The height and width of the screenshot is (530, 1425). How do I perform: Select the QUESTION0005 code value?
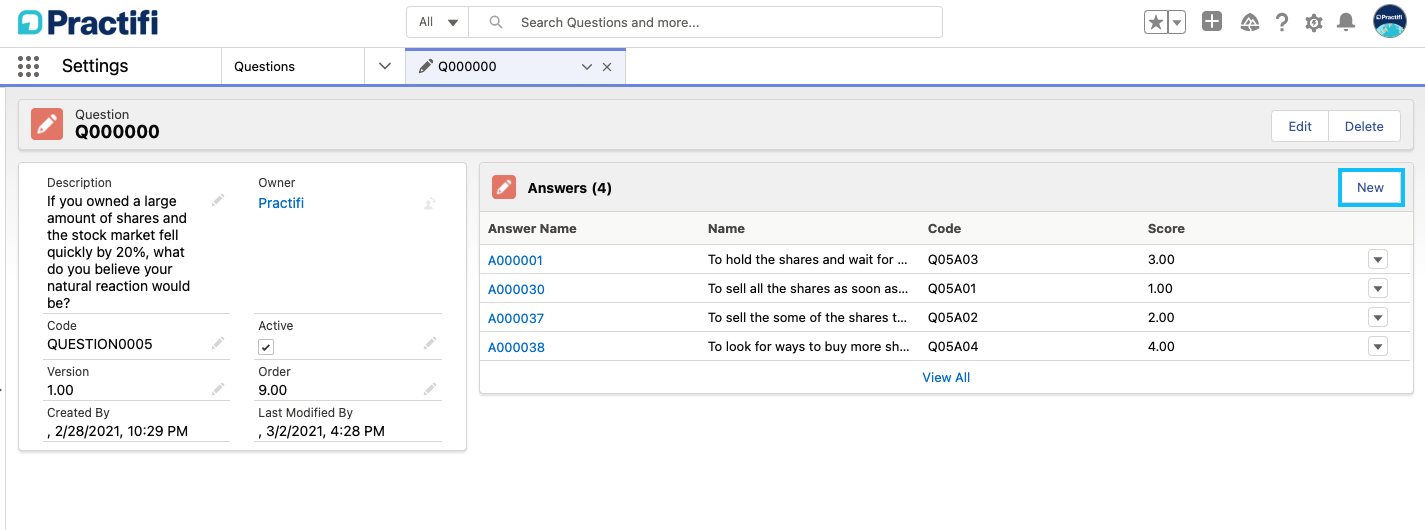click(x=100, y=344)
